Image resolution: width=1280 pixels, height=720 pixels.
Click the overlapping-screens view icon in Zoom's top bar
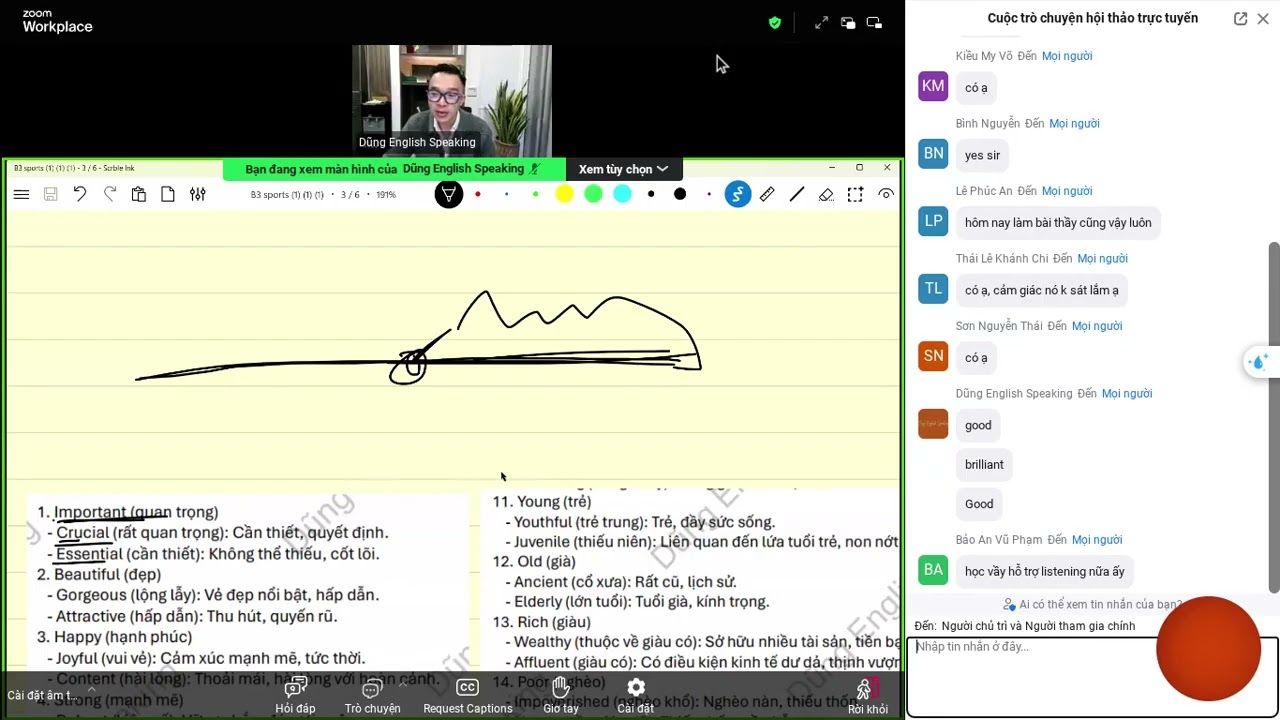848,22
